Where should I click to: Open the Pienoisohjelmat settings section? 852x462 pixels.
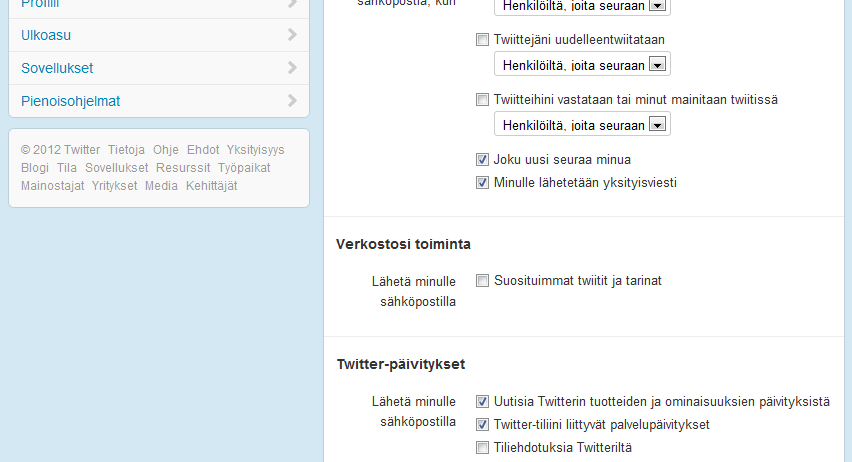(159, 101)
